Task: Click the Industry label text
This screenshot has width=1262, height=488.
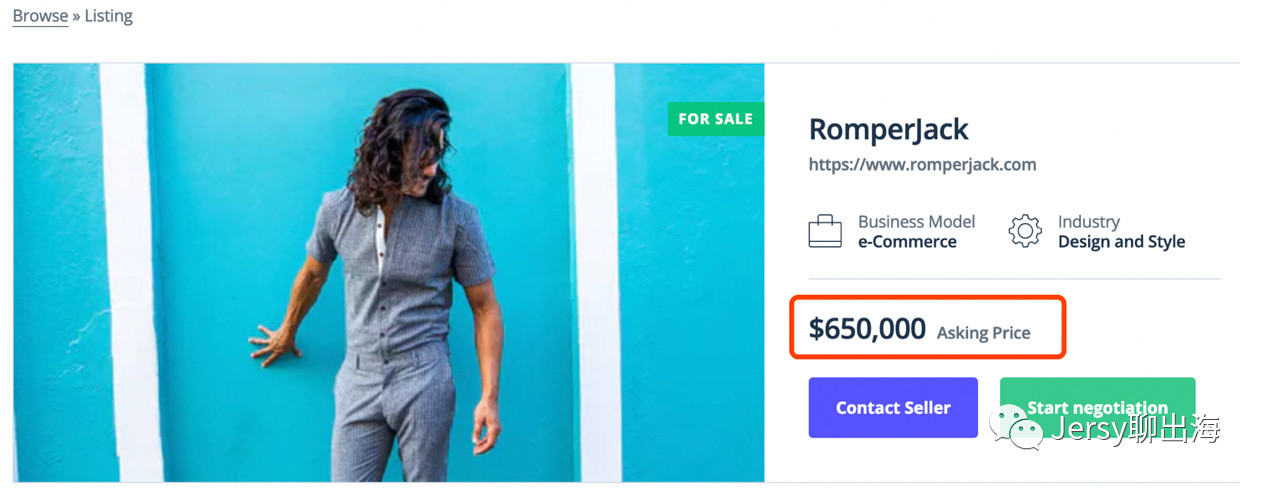Action: [1088, 222]
